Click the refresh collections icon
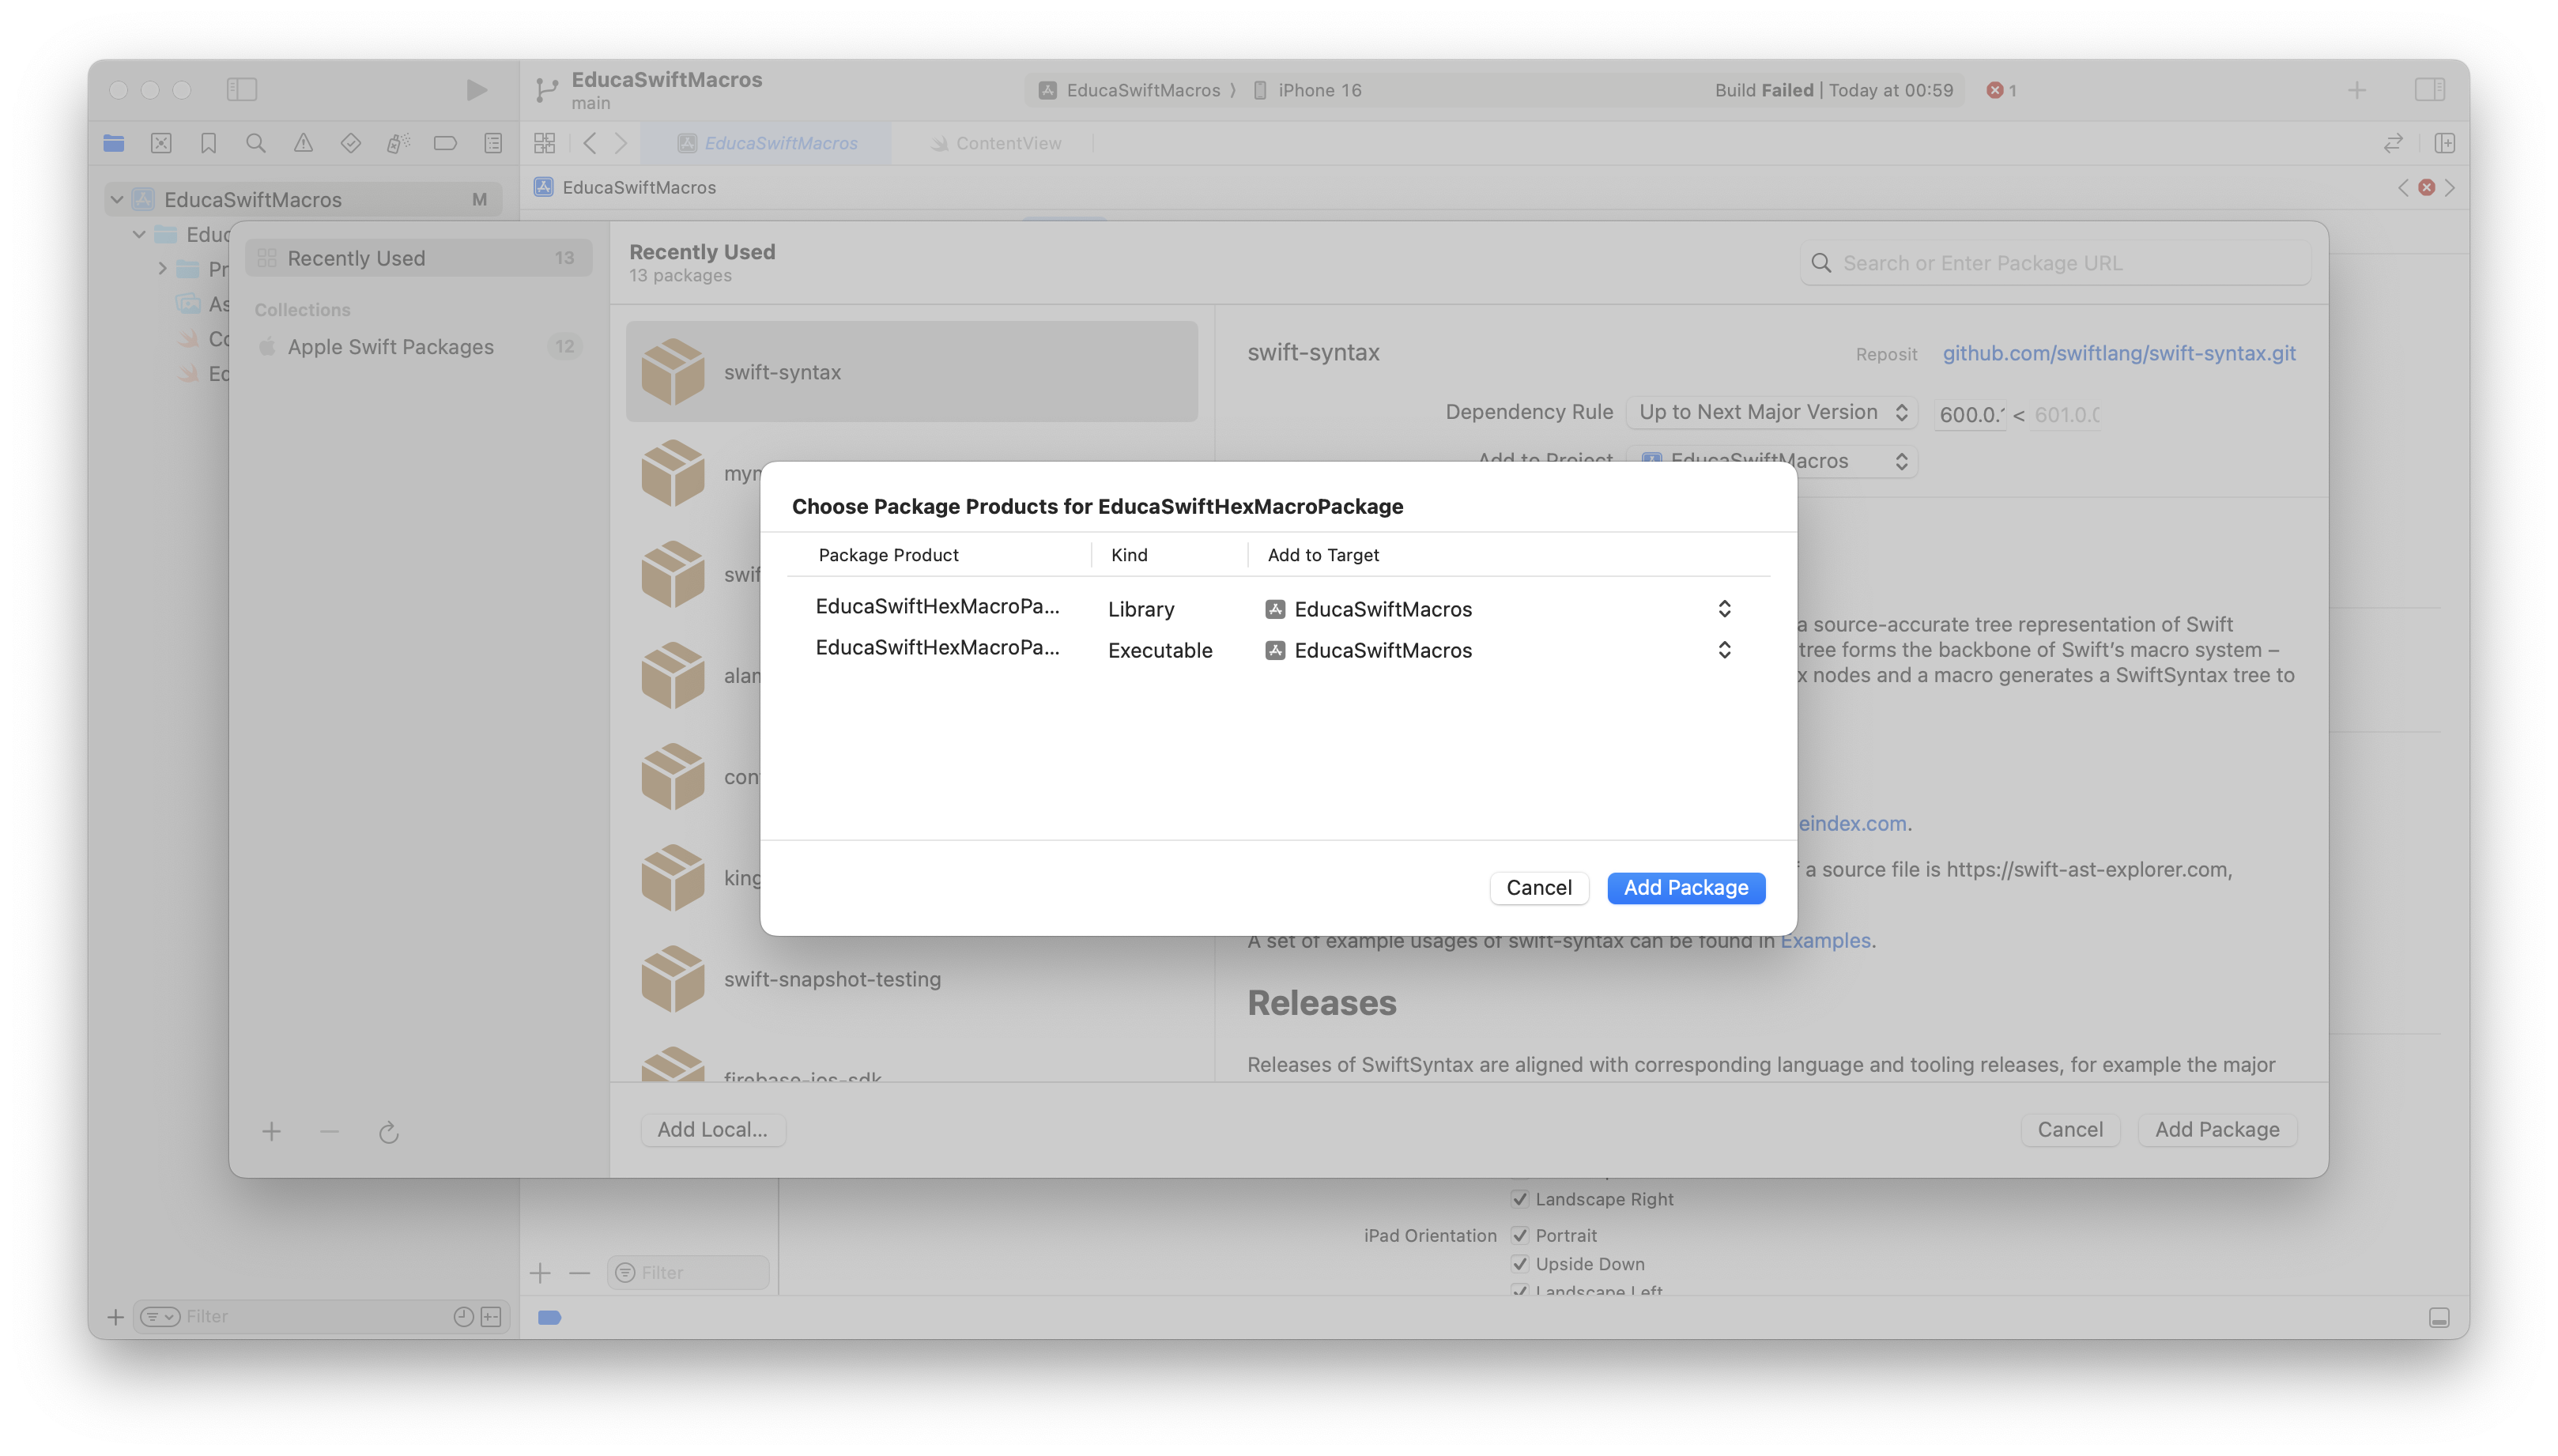This screenshot has height=1456, width=2558. click(389, 1132)
